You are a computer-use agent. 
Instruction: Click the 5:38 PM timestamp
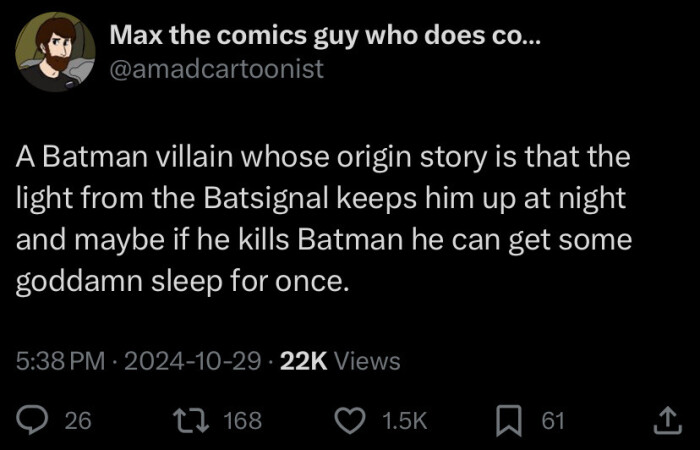62,361
